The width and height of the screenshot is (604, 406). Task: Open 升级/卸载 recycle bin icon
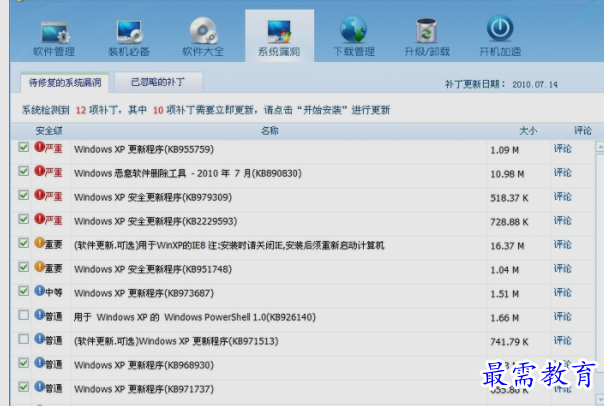(426, 30)
